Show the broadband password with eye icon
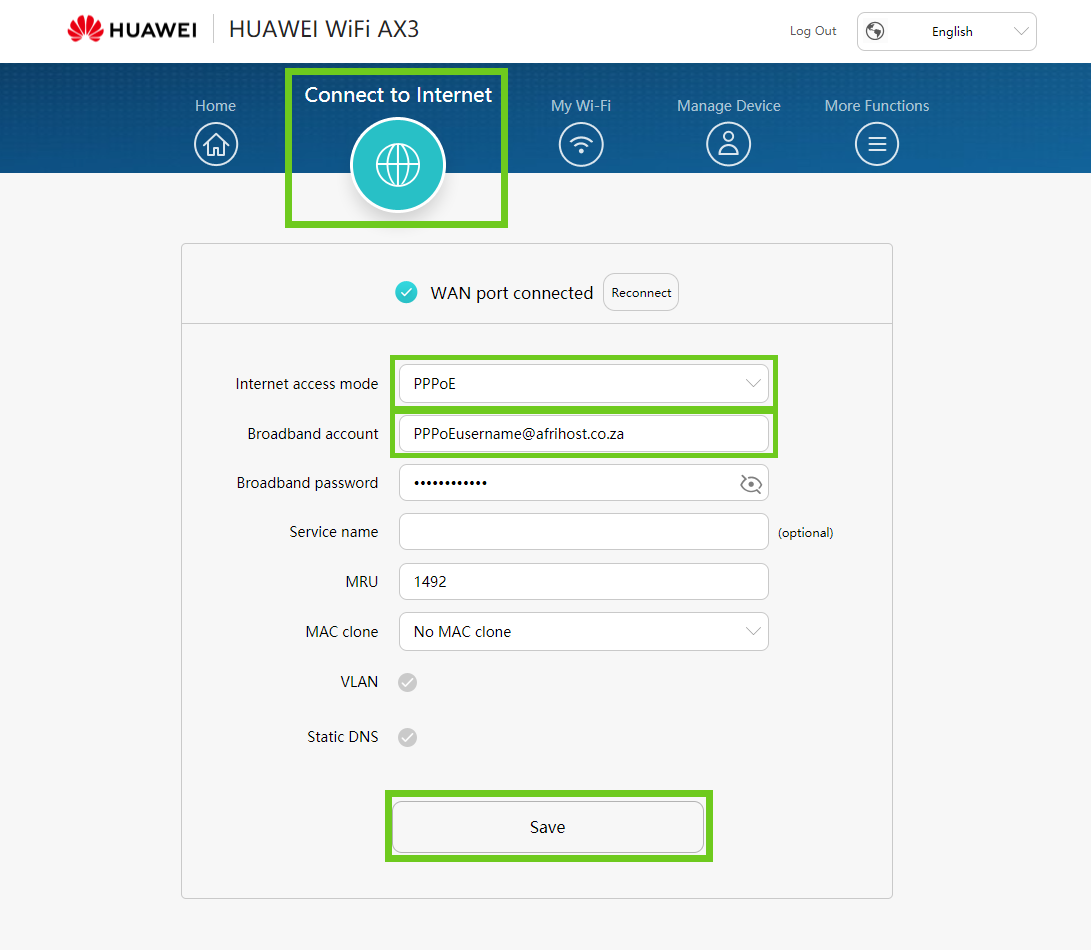Screen dimensions: 1091x950 pos(751,484)
